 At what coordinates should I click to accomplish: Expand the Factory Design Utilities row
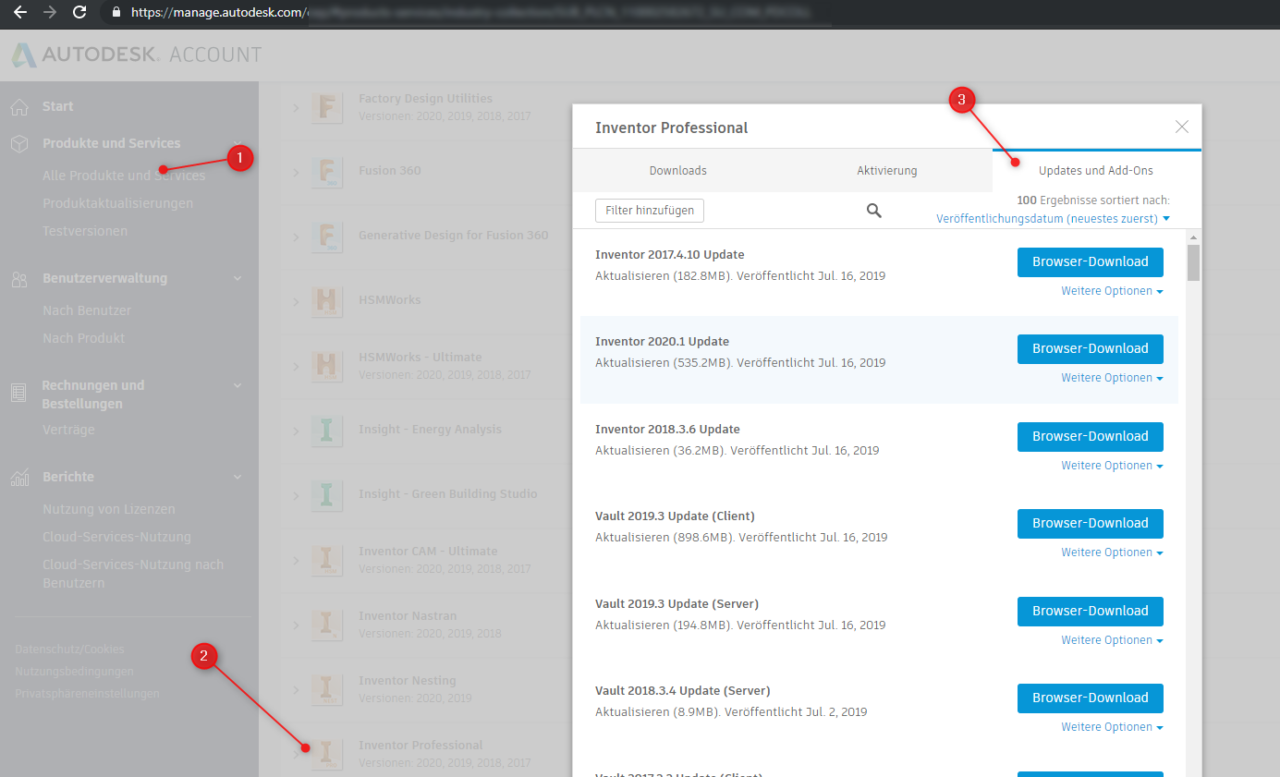point(296,107)
